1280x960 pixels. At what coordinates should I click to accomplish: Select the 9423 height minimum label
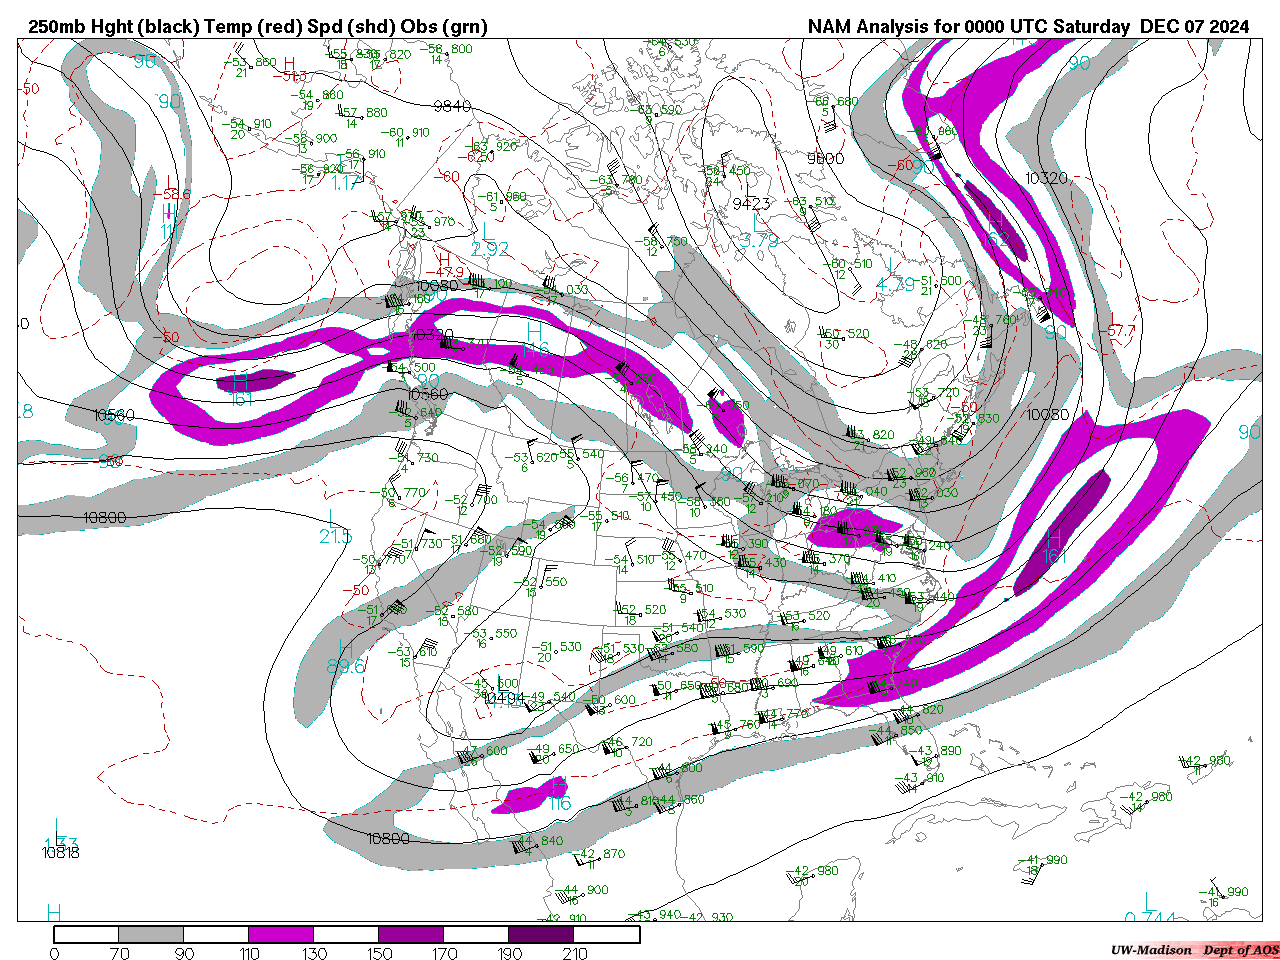pos(751,203)
